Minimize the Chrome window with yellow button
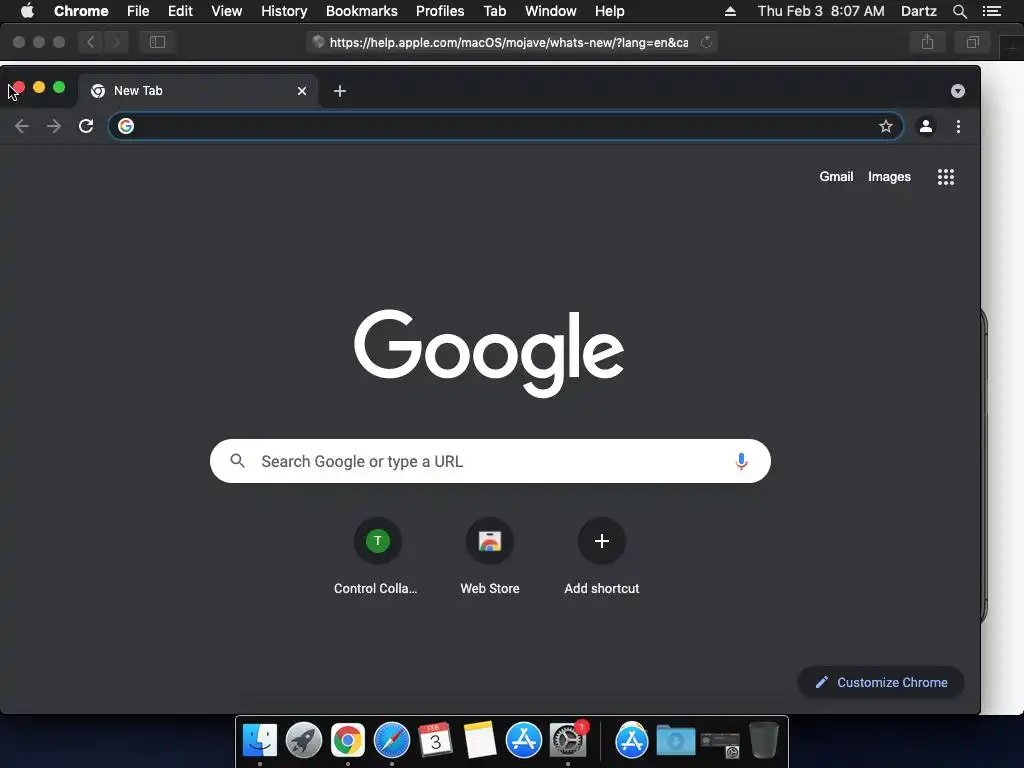Viewport: 1024px width, 768px height. (x=39, y=88)
